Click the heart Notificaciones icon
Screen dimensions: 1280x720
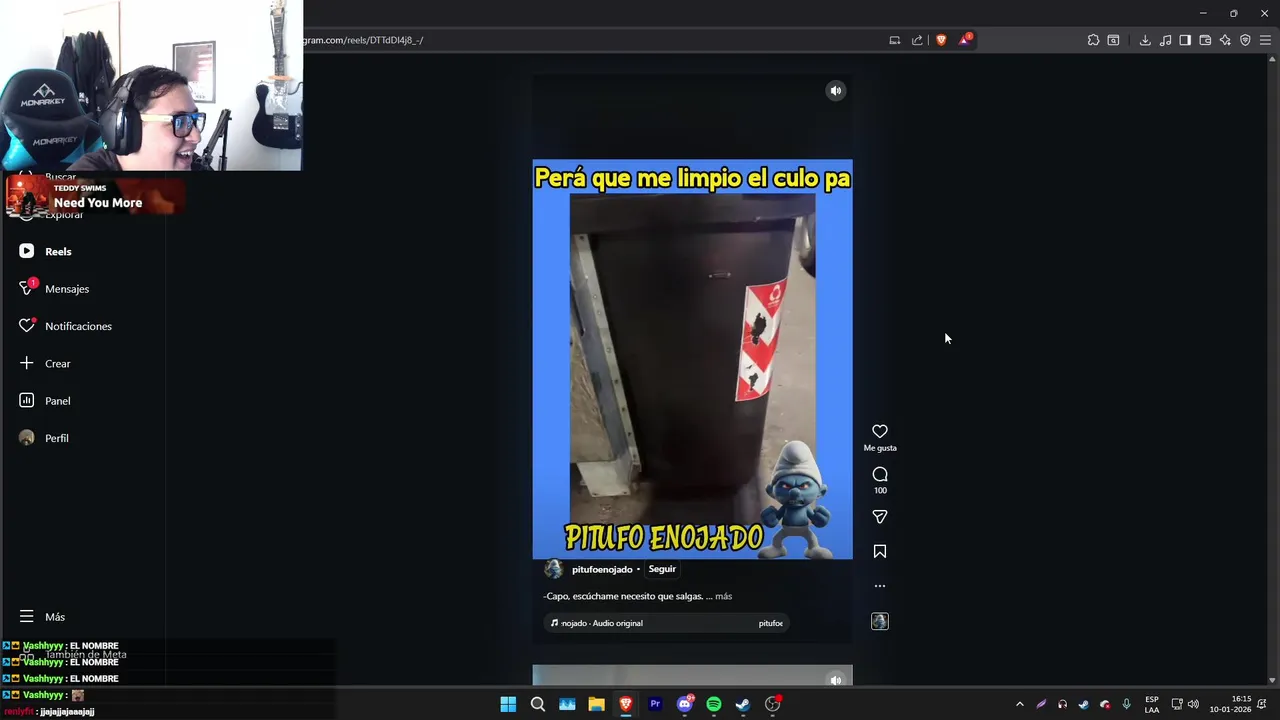coord(27,326)
